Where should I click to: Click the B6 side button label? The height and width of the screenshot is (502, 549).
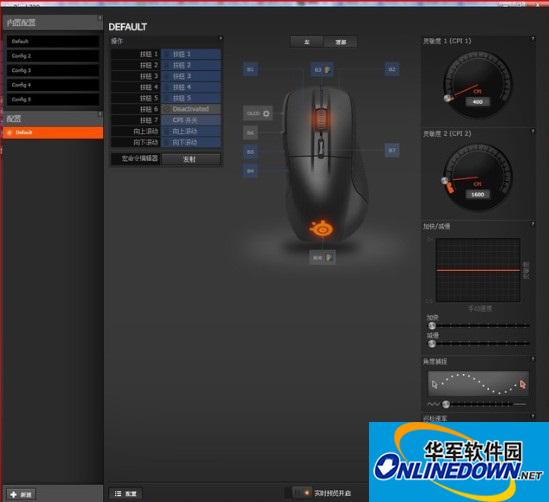click(x=250, y=133)
